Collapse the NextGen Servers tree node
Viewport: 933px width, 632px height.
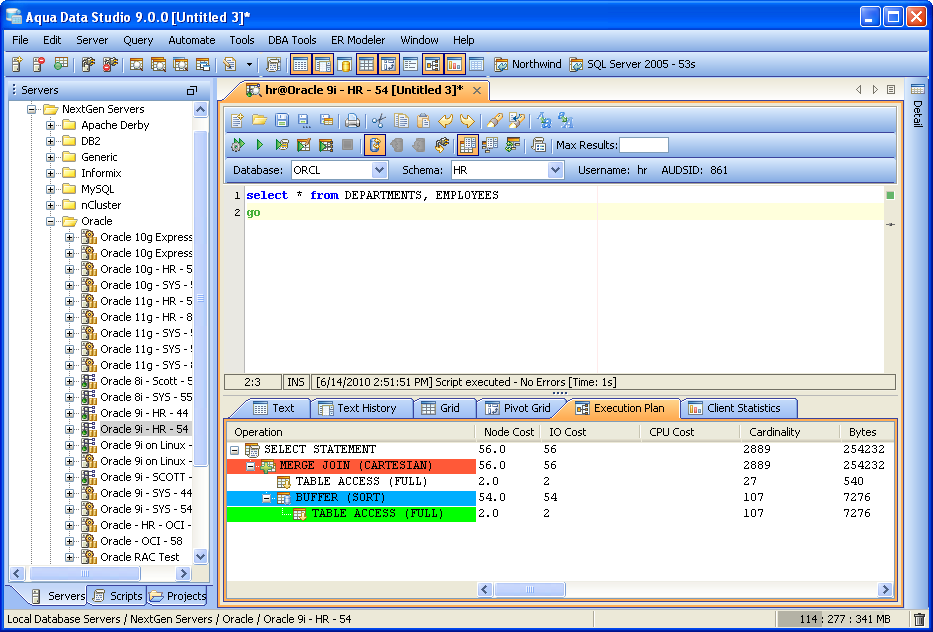pos(32,109)
